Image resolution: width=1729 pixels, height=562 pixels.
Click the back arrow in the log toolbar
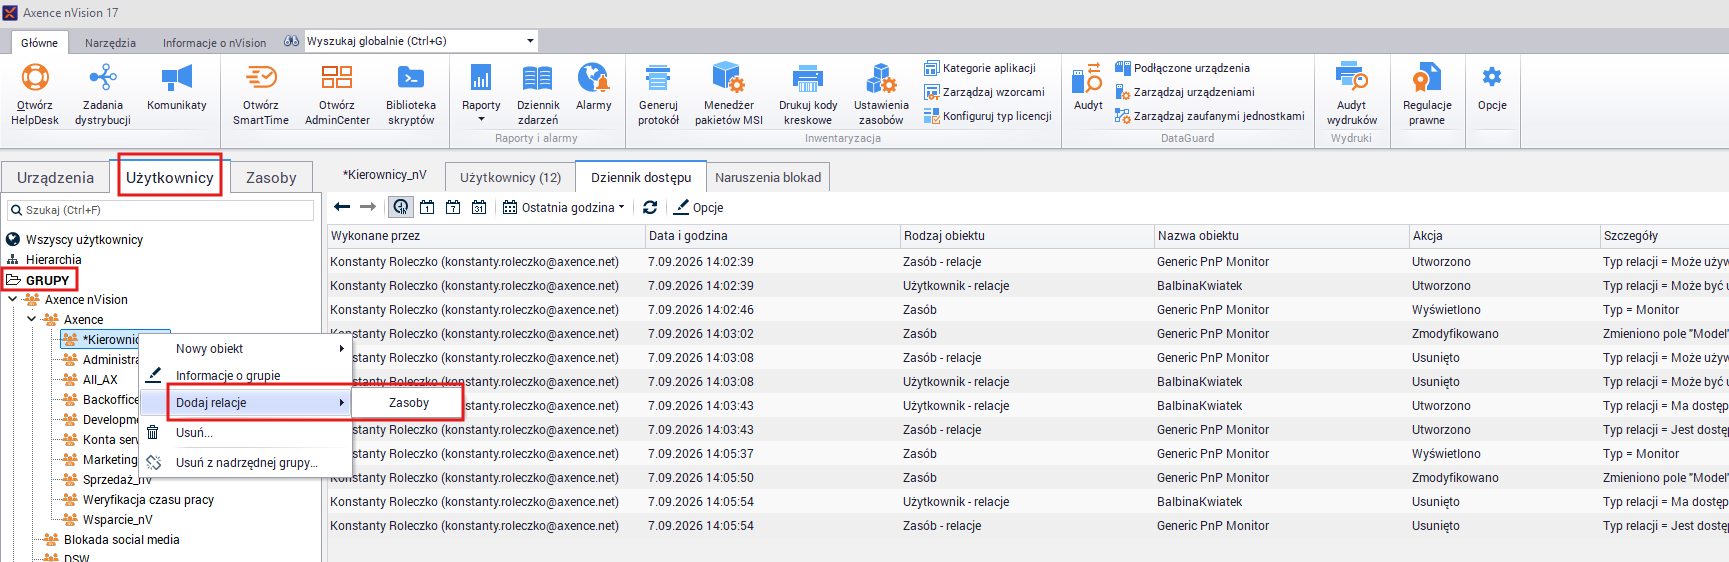[x=342, y=207]
